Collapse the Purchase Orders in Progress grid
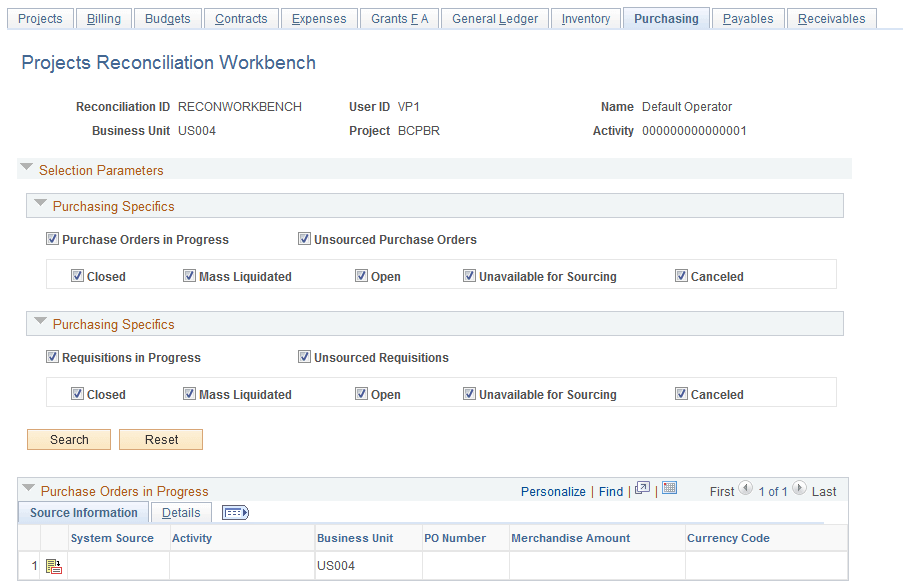912x586 pixels. click(x=27, y=491)
